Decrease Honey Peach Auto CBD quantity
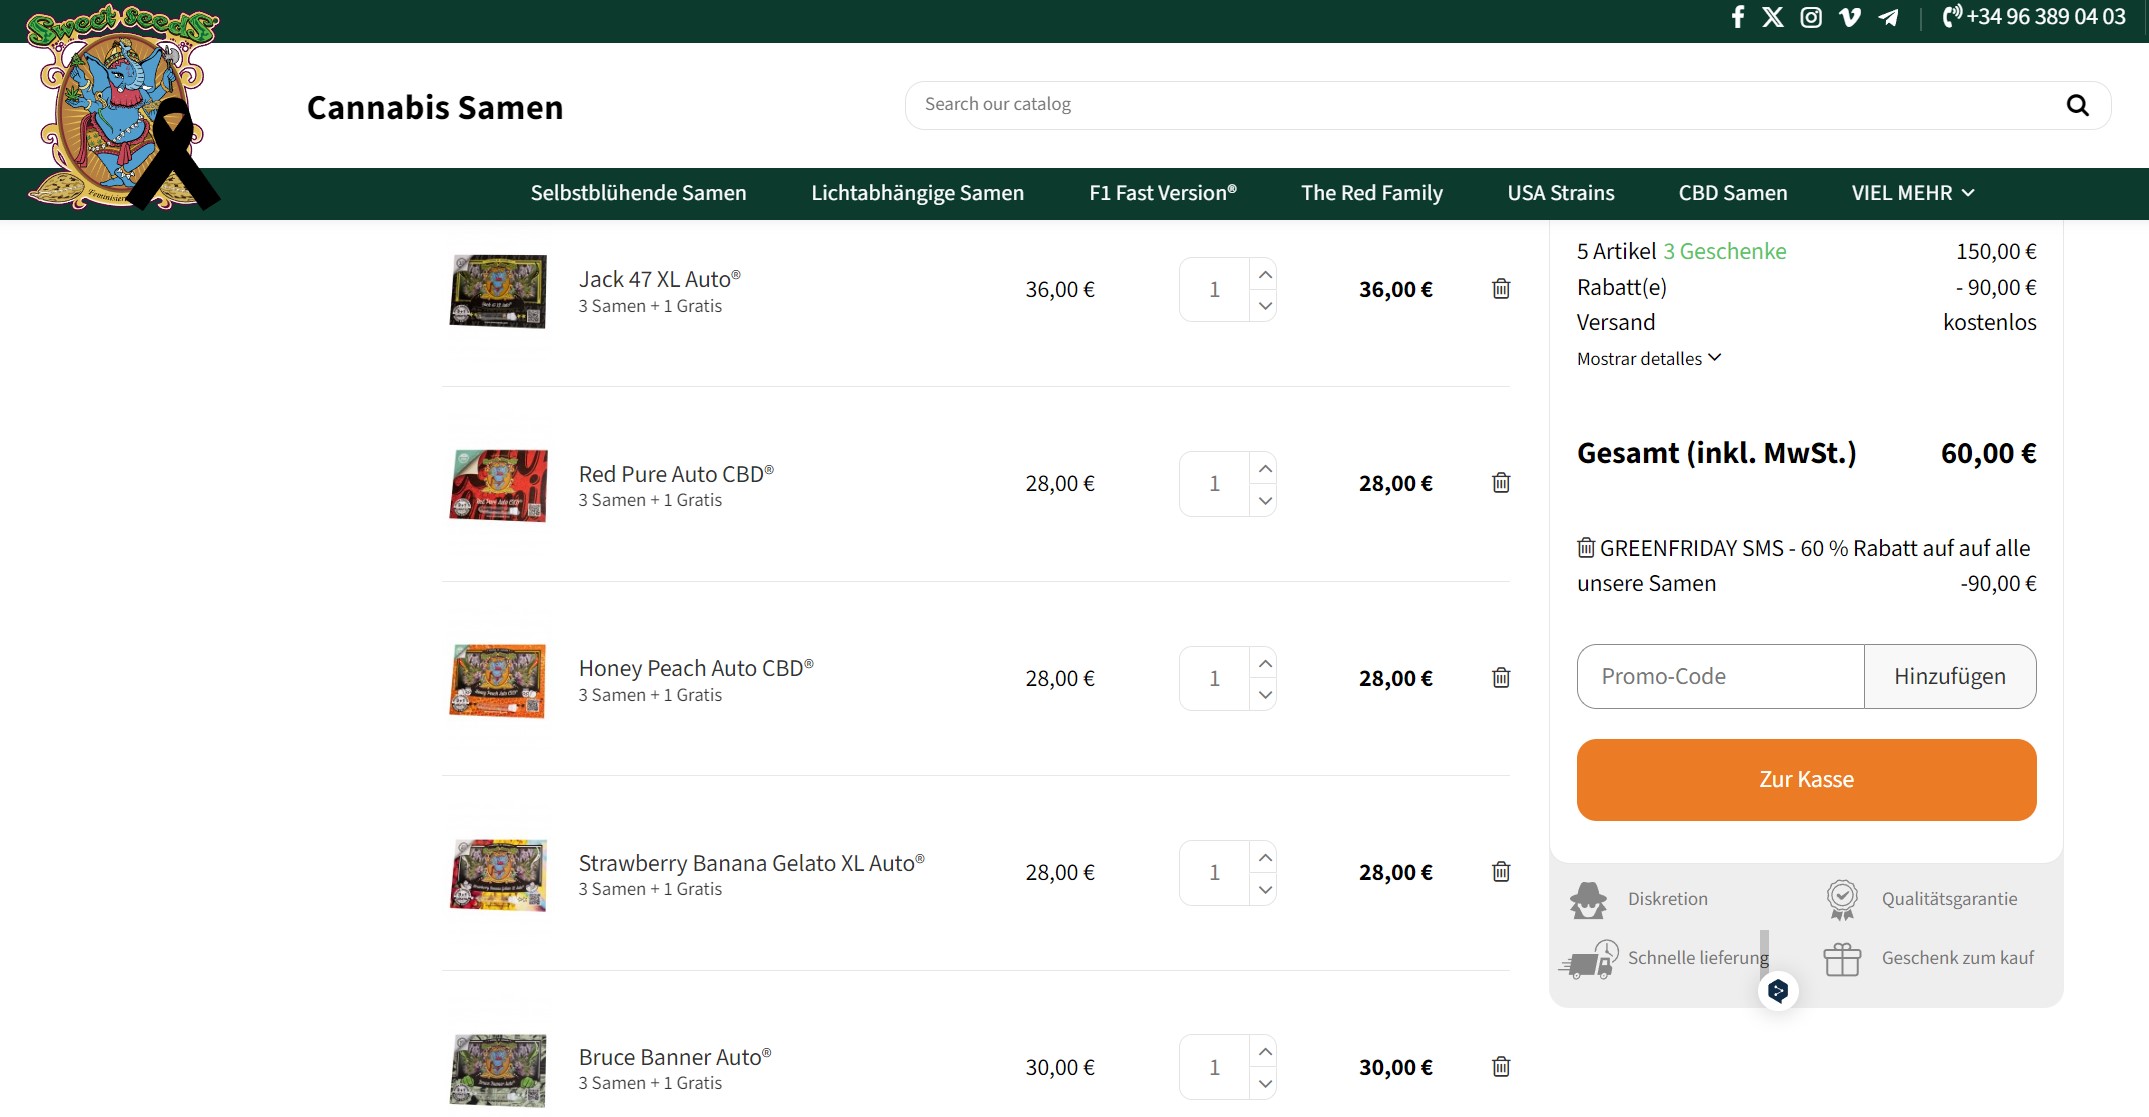The width and height of the screenshot is (2149, 1117). [1265, 694]
